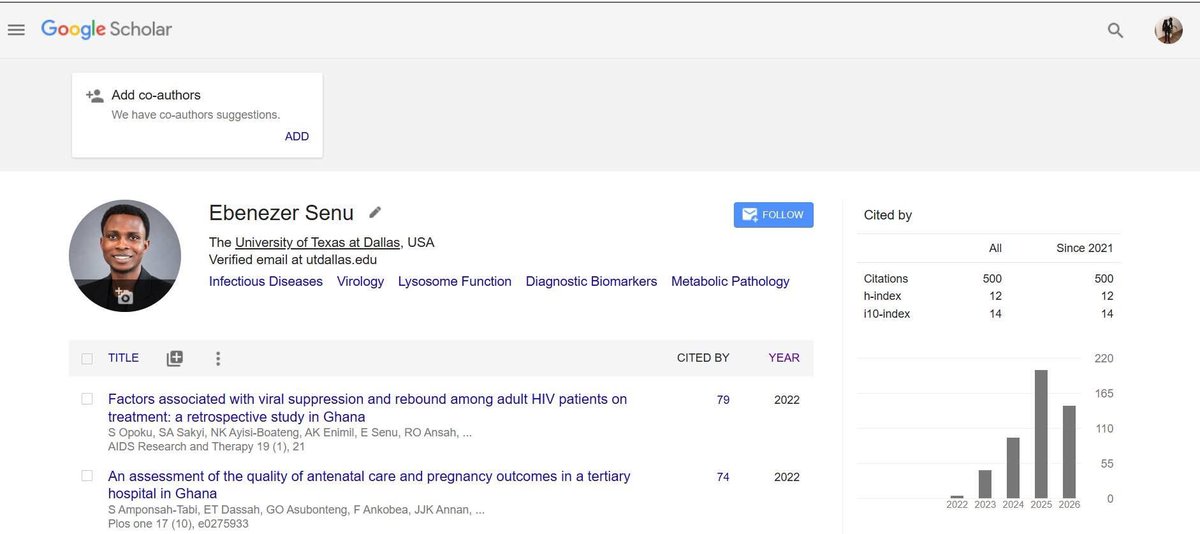Click the 'Since 2021' column header
The height and width of the screenshot is (534, 1200).
tap(1085, 248)
